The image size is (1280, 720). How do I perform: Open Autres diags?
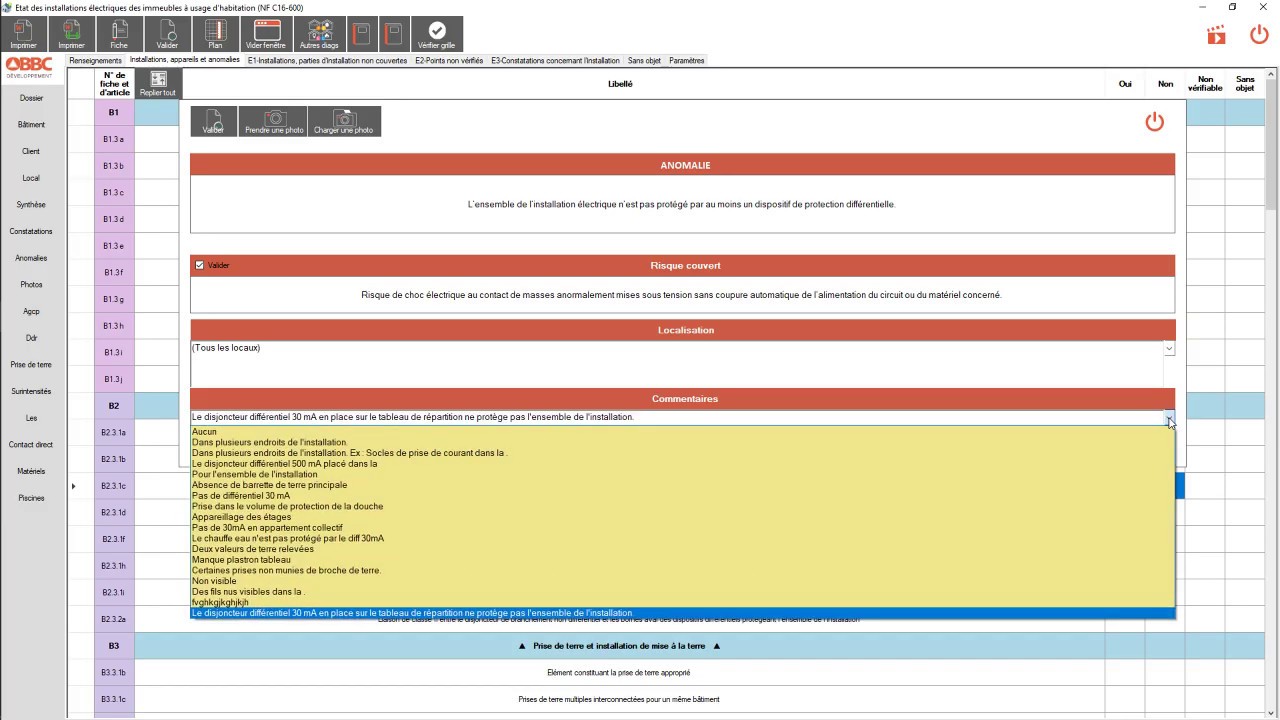coord(319,34)
